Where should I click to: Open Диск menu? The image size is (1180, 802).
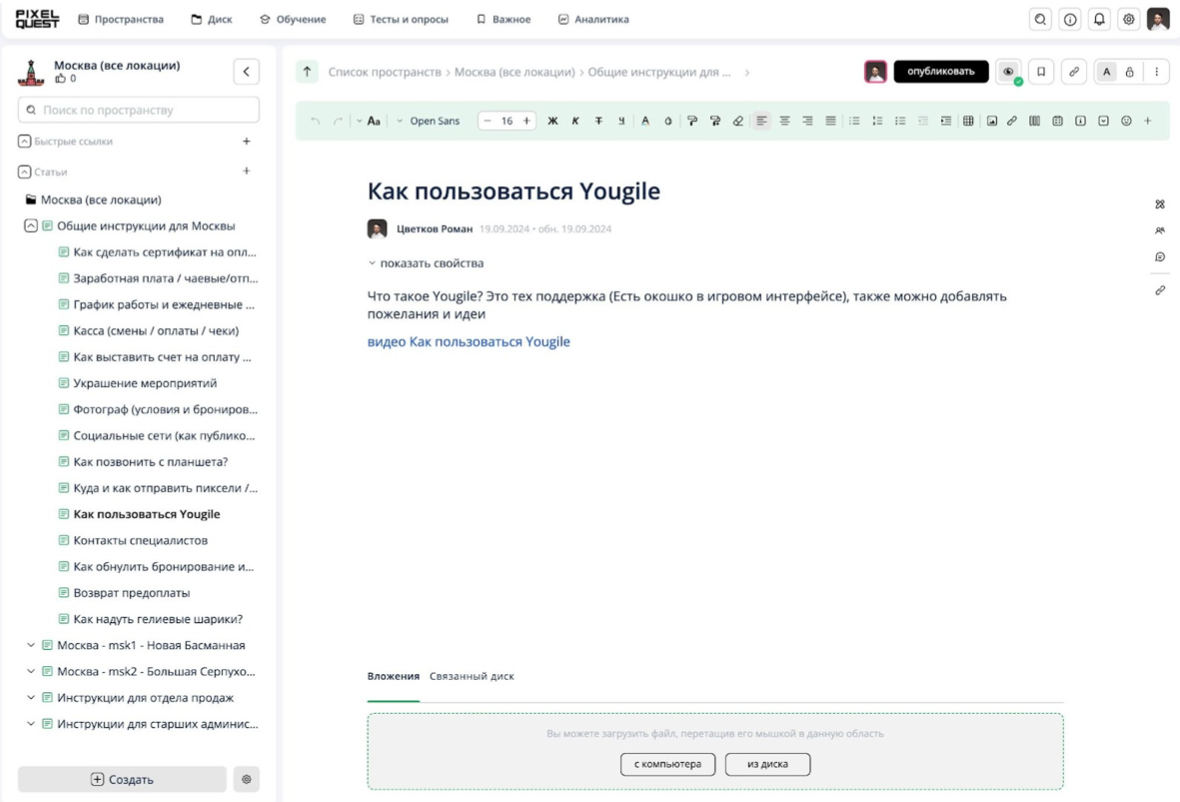click(x=211, y=20)
